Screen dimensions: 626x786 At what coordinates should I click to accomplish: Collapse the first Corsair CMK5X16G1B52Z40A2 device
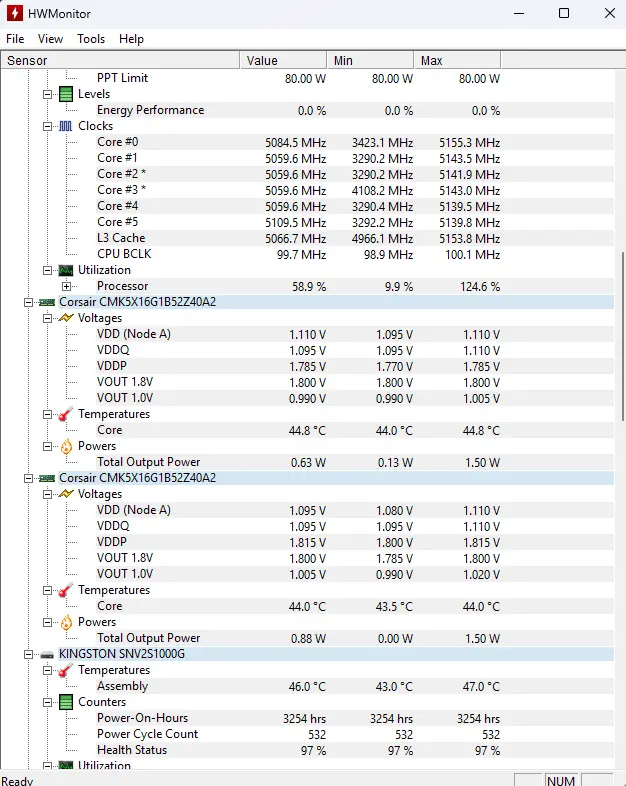pos(29,302)
